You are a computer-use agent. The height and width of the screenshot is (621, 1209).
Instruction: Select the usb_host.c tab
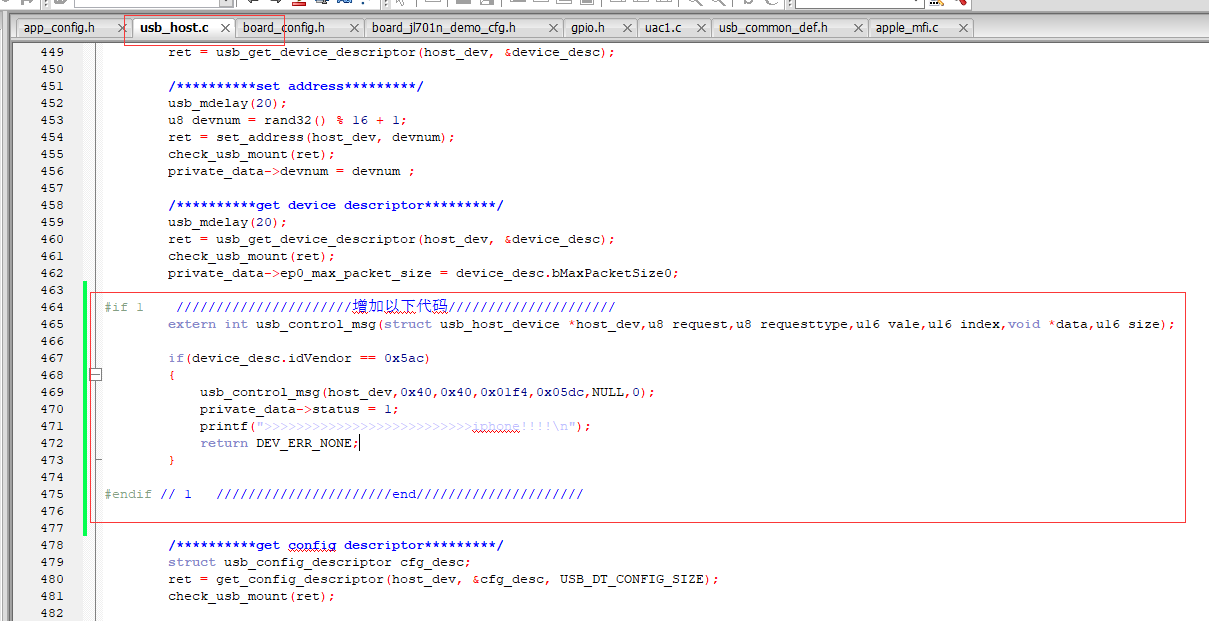(174, 28)
